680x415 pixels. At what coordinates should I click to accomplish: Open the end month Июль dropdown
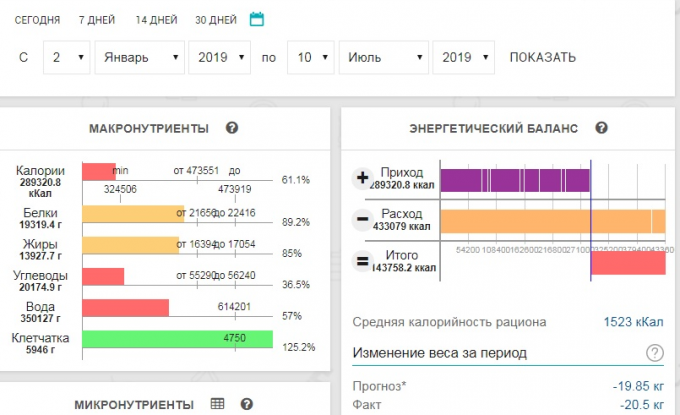pos(384,57)
